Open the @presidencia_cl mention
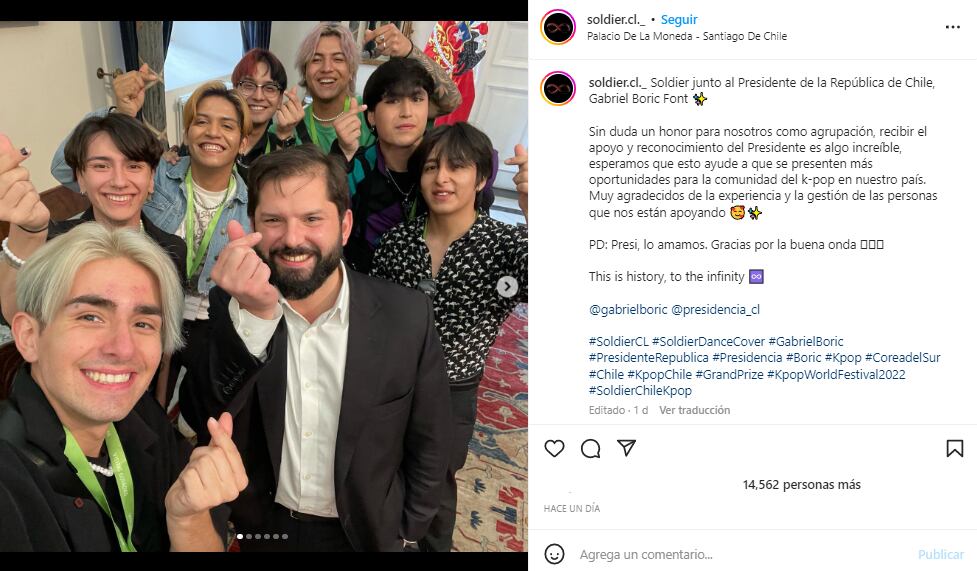 [716, 309]
